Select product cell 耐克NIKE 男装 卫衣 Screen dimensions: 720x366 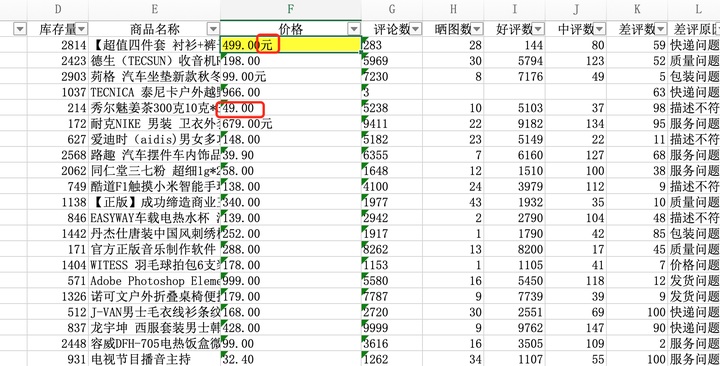154,123
